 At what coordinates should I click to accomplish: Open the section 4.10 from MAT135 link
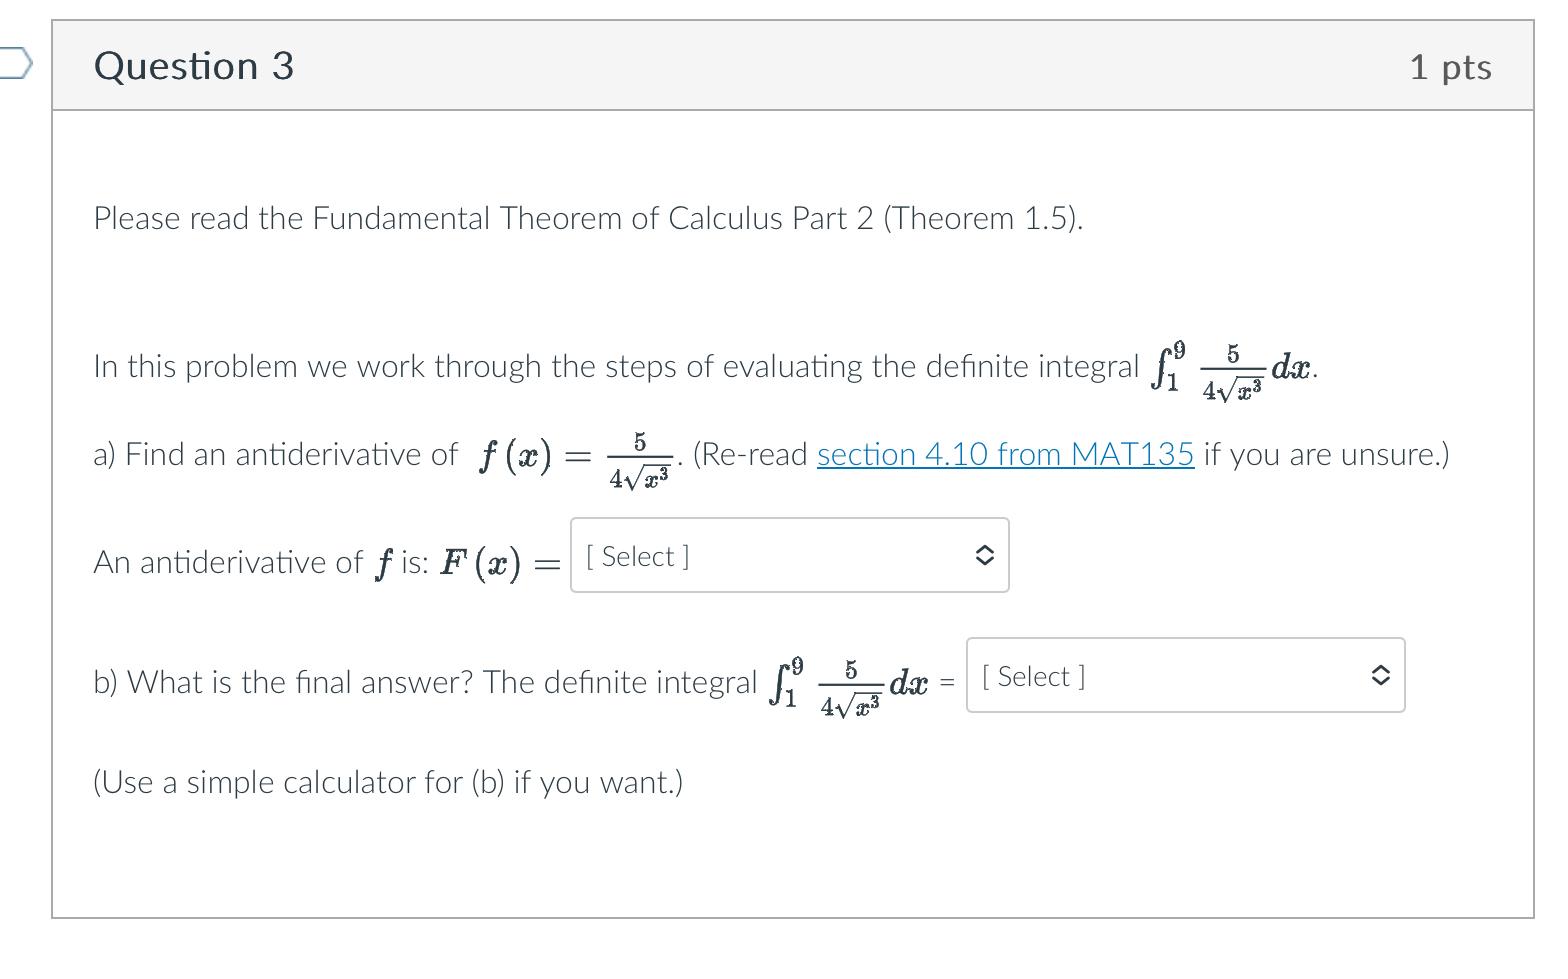coord(1004,454)
